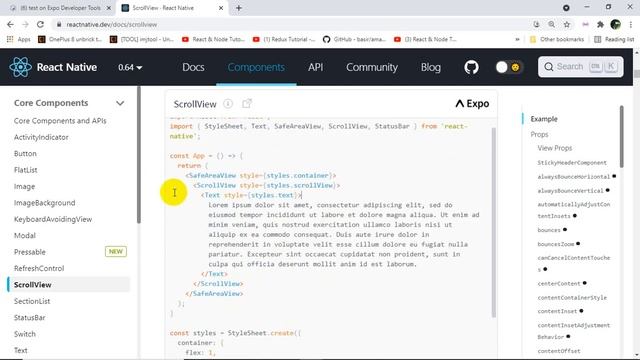Open the Reading list
Screen dimensions: 640x360
pyautogui.click(x=614, y=39)
